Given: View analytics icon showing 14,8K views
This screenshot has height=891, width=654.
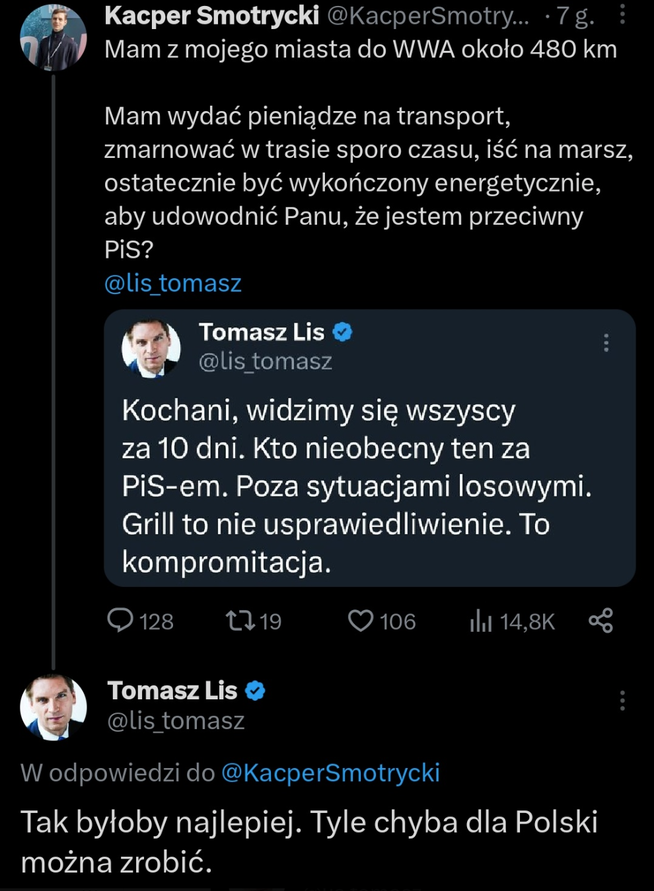Looking at the screenshot, I should point(481,621).
